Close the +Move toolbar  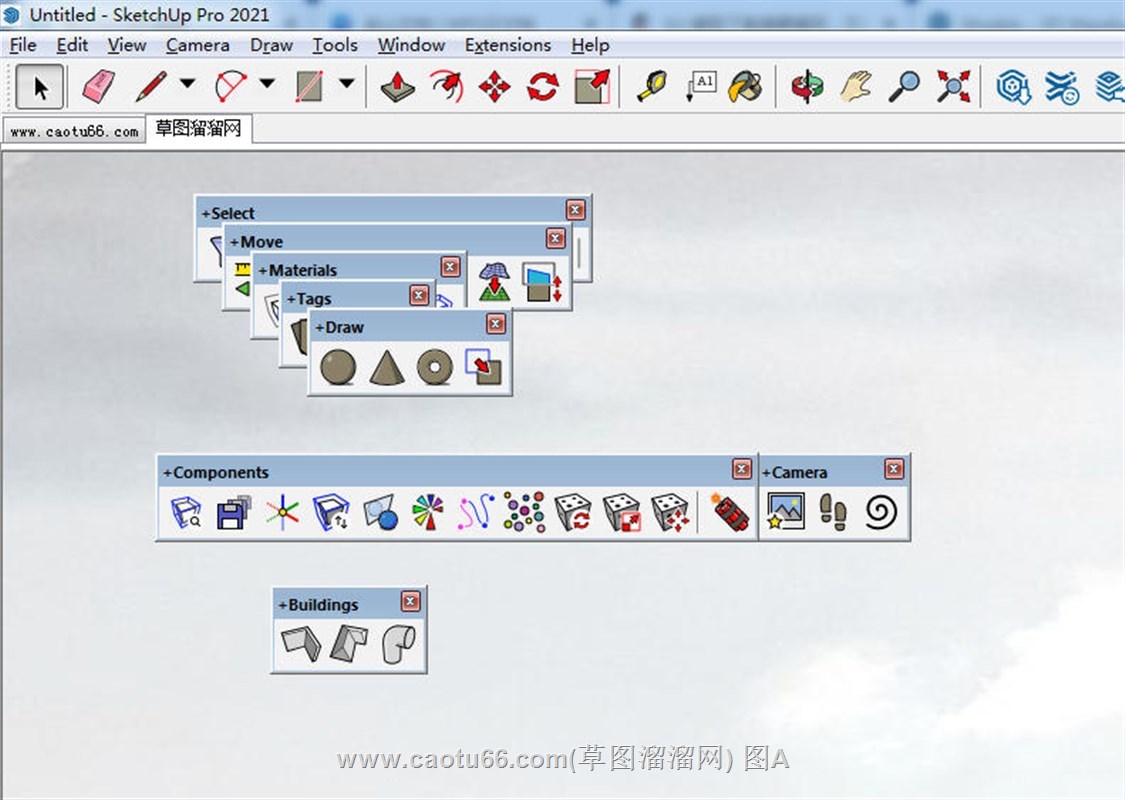click(555, 238)
